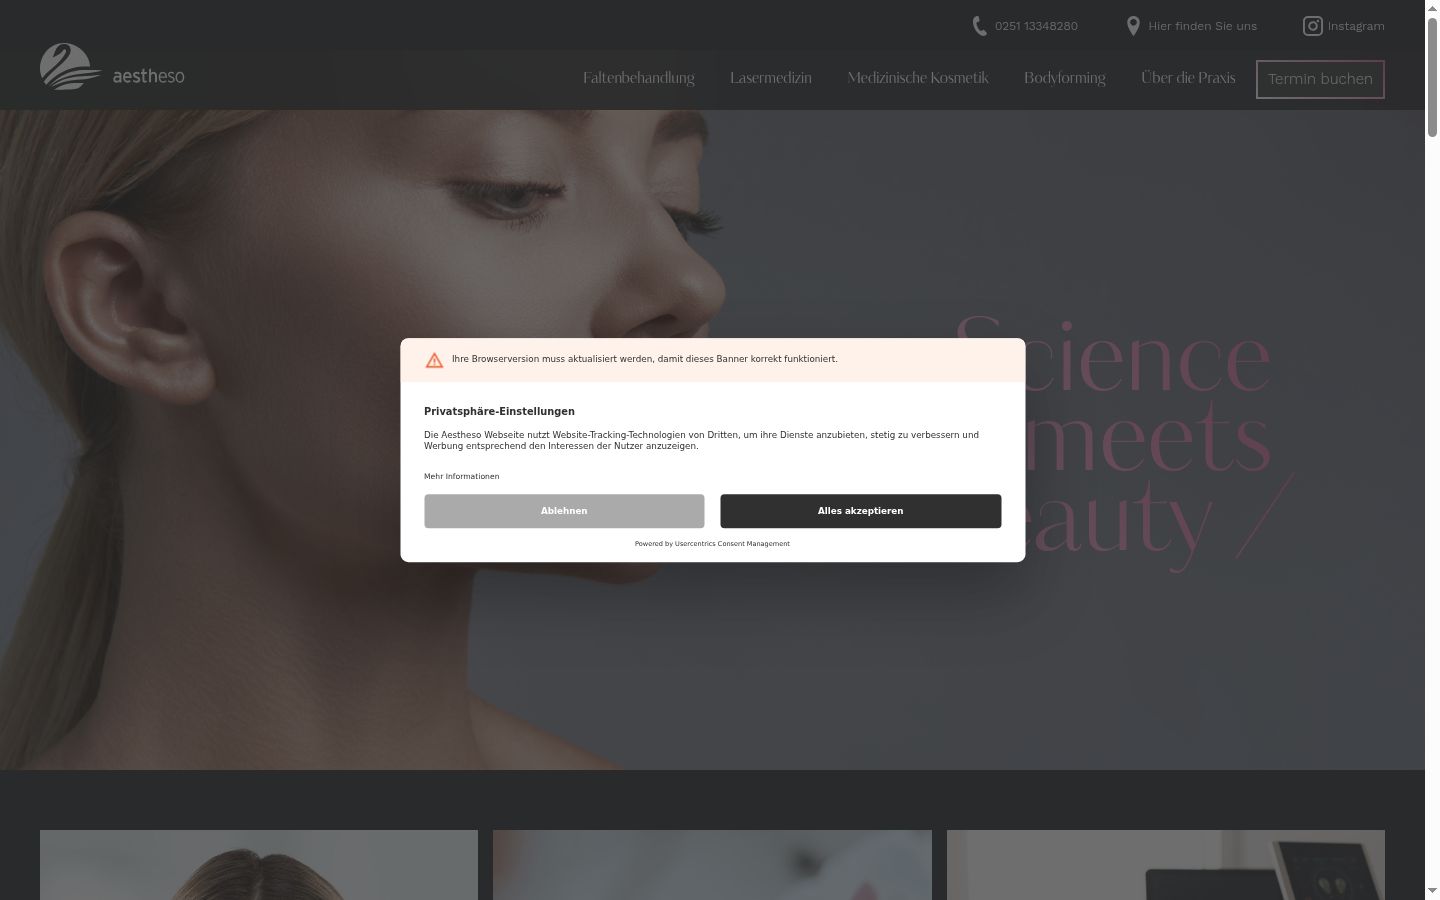
Task: Click Powered by Usercentrics Consent Management
Action: point(712,544)
